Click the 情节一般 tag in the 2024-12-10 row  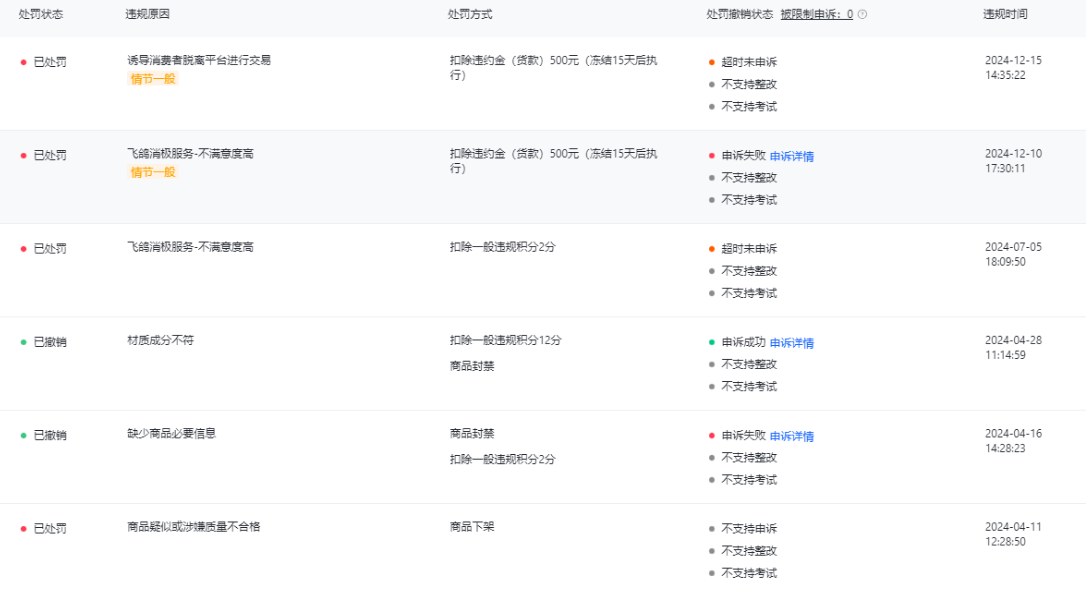[153, 172]
